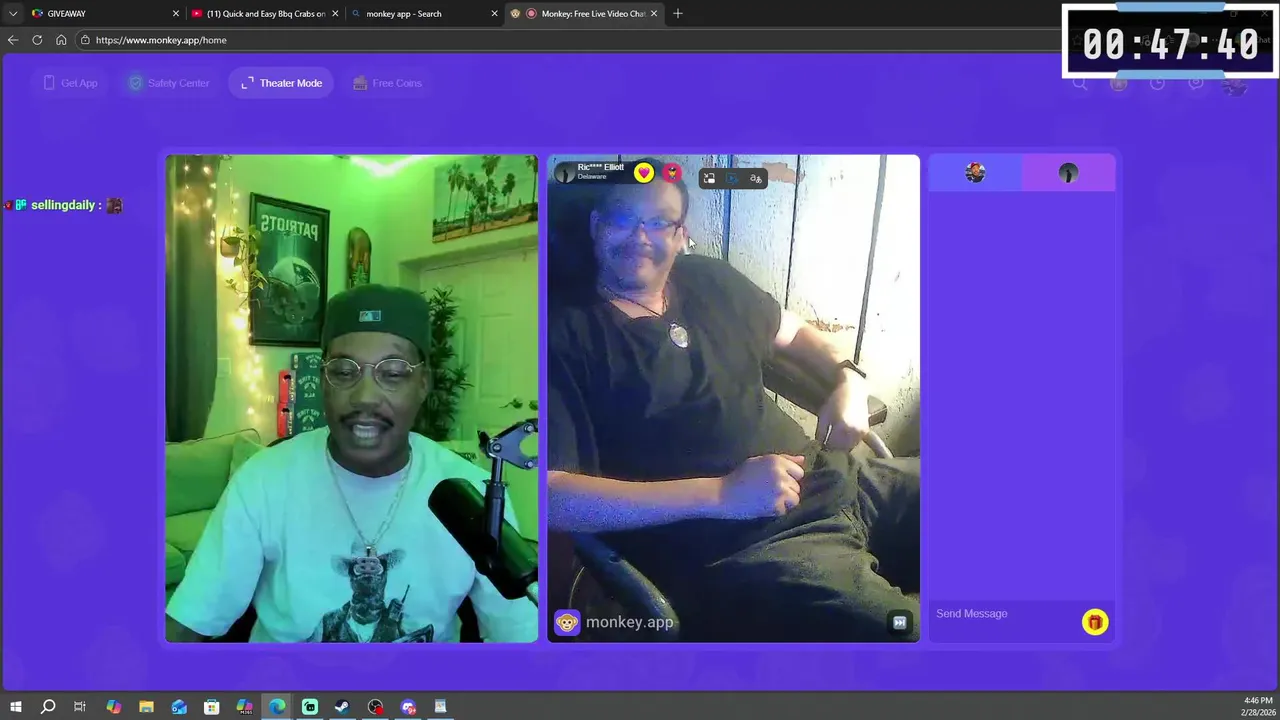Screen dimensions: 1280x720
Task: Close the GIVEAWAY tab
Action: tap(176, 14)
